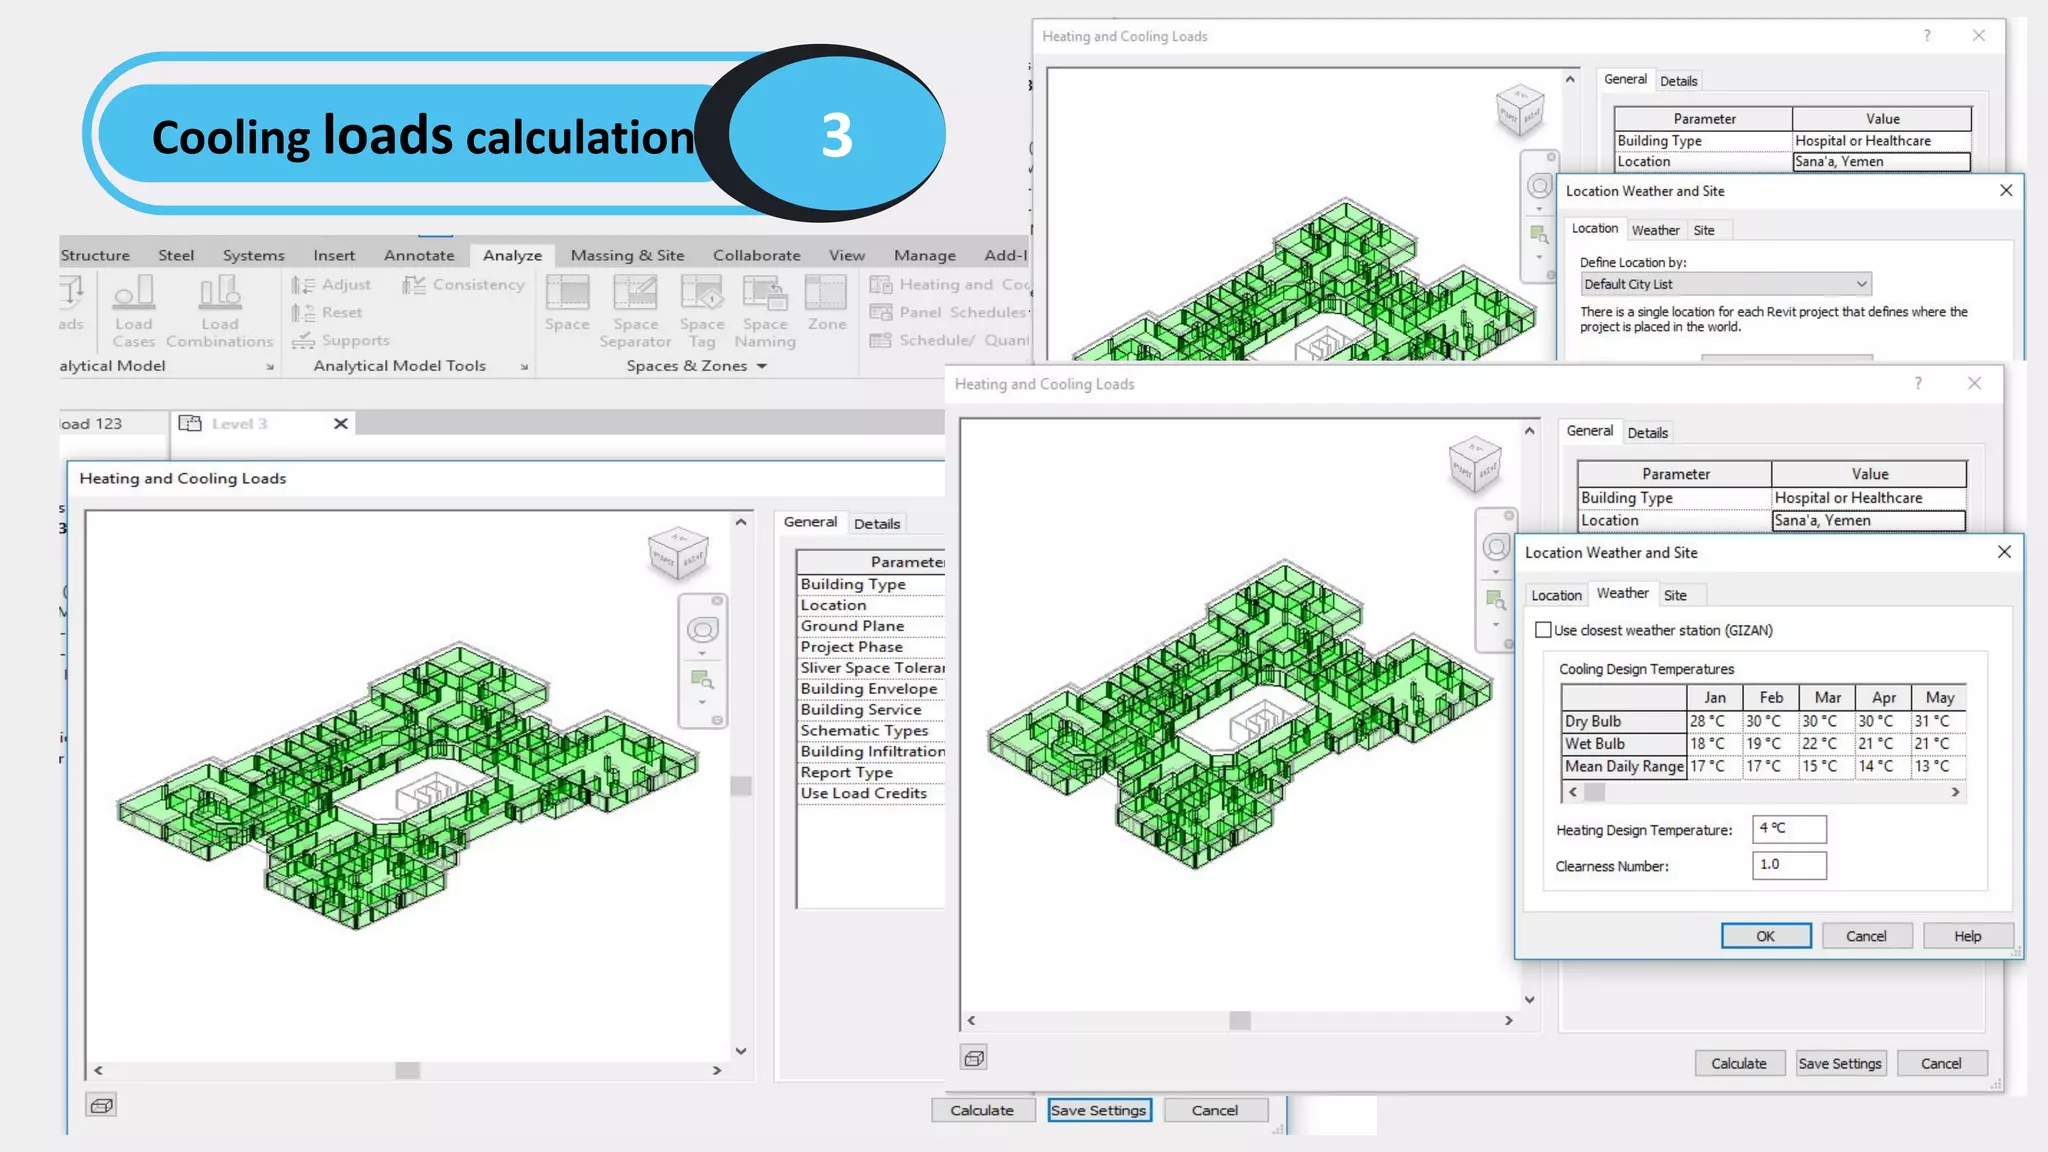Screen dimensions: 2048x1152
Task: Open Define Location by dropdown
Action: click(1725, 284)
